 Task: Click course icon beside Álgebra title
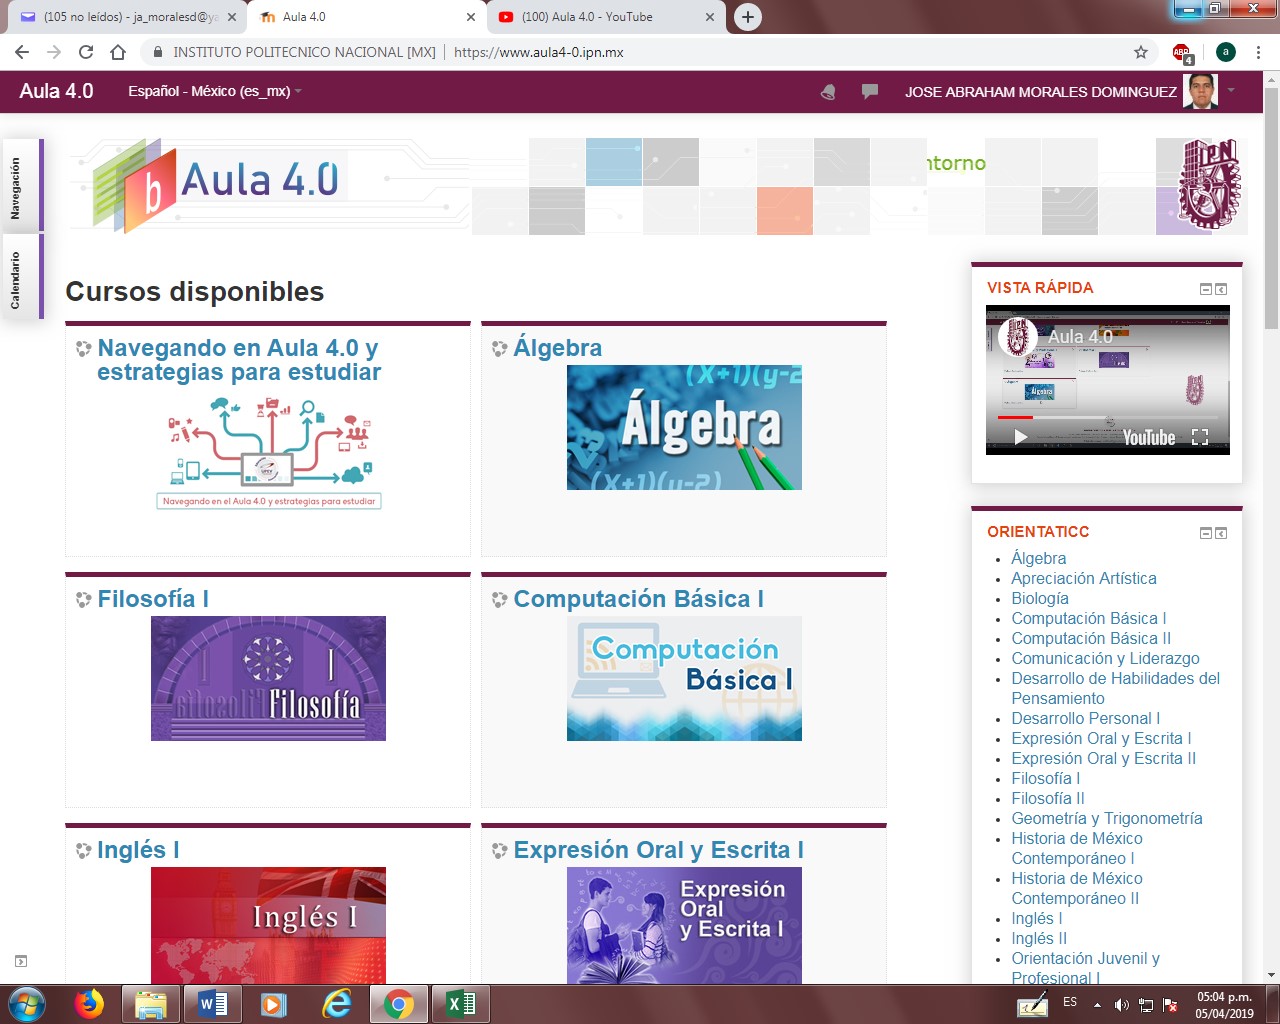coord(500,349)
